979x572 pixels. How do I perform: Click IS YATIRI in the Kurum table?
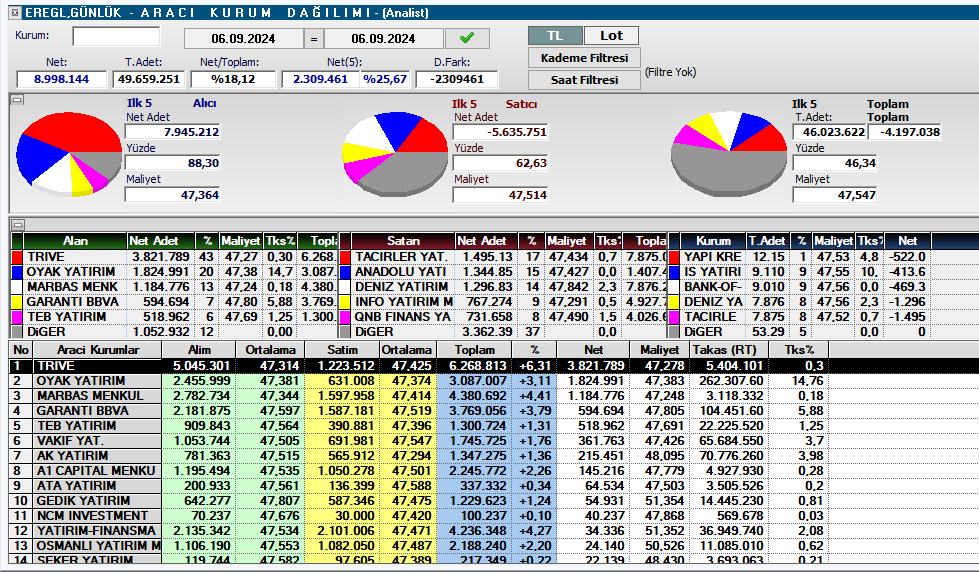coord(712,272)
